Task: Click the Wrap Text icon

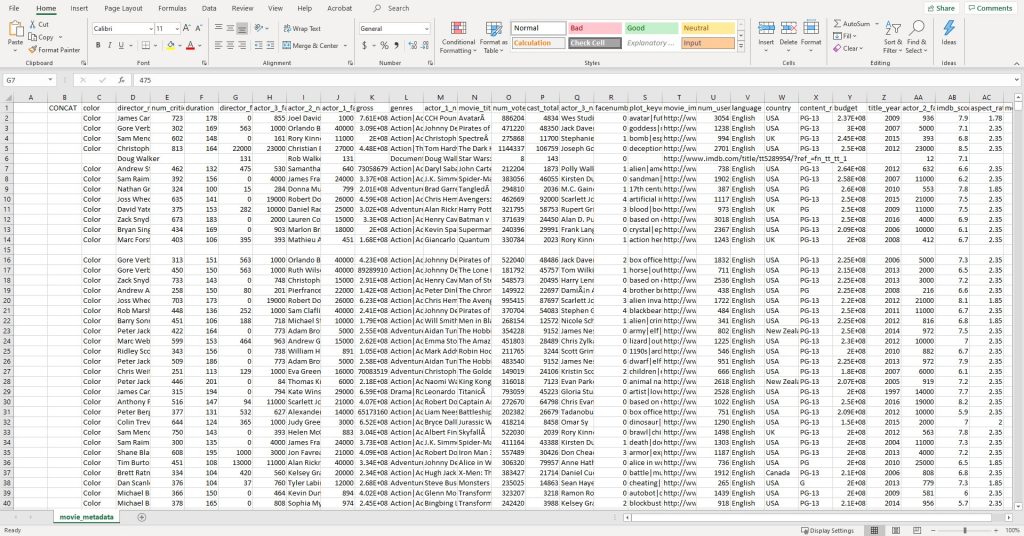Action: [x=287, y=29]
